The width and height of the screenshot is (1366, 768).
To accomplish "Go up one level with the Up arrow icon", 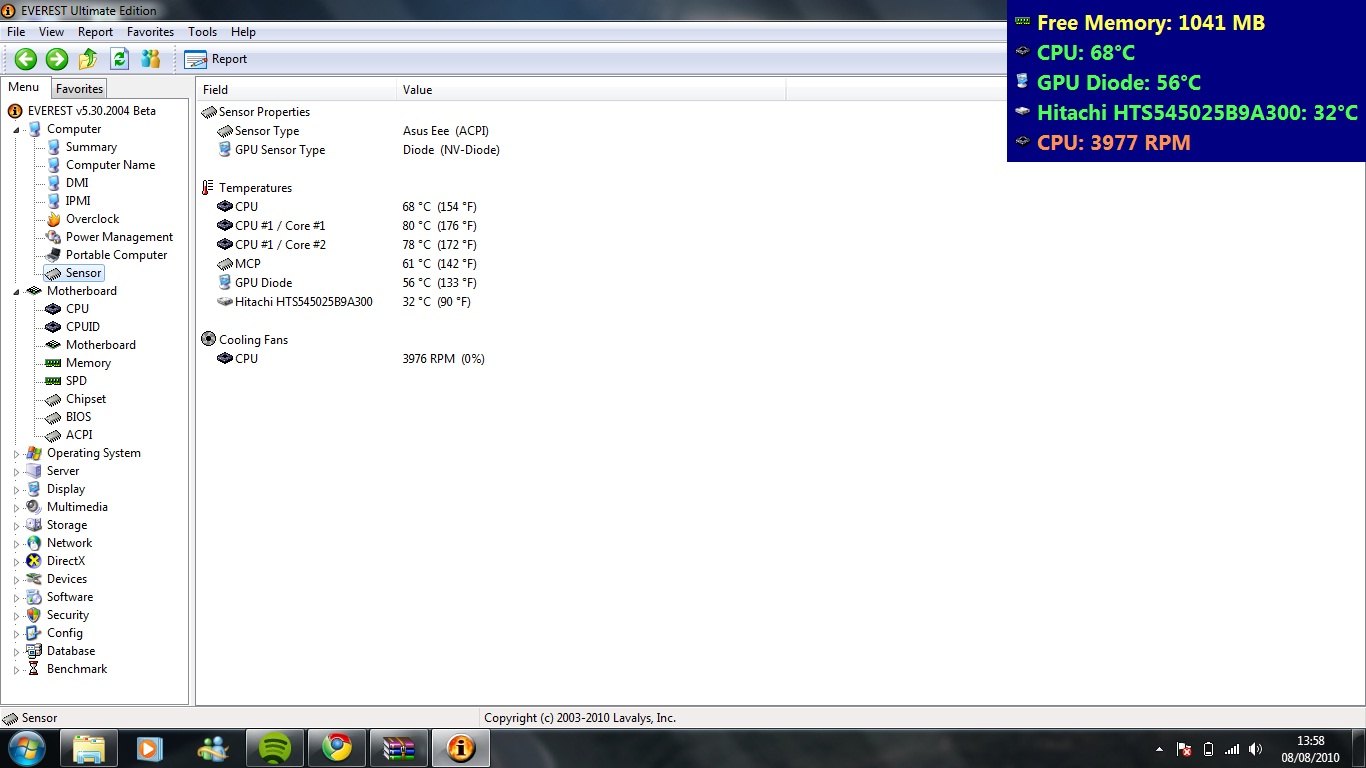I will click(88, 59).
